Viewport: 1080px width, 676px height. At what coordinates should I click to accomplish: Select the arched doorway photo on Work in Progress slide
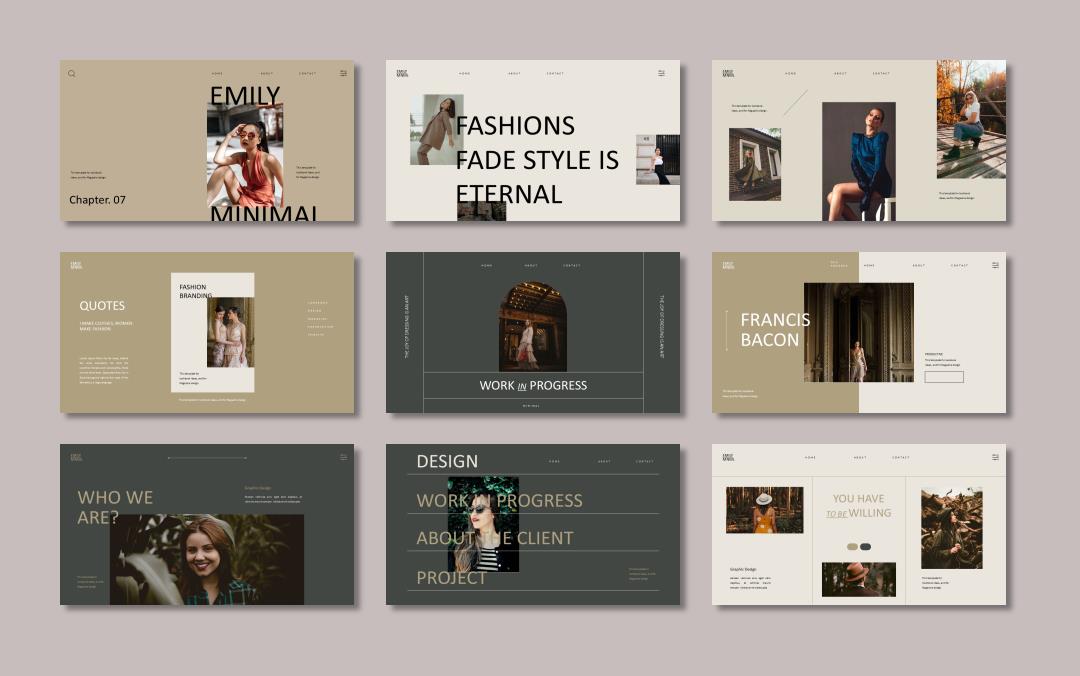pos(532,326)
